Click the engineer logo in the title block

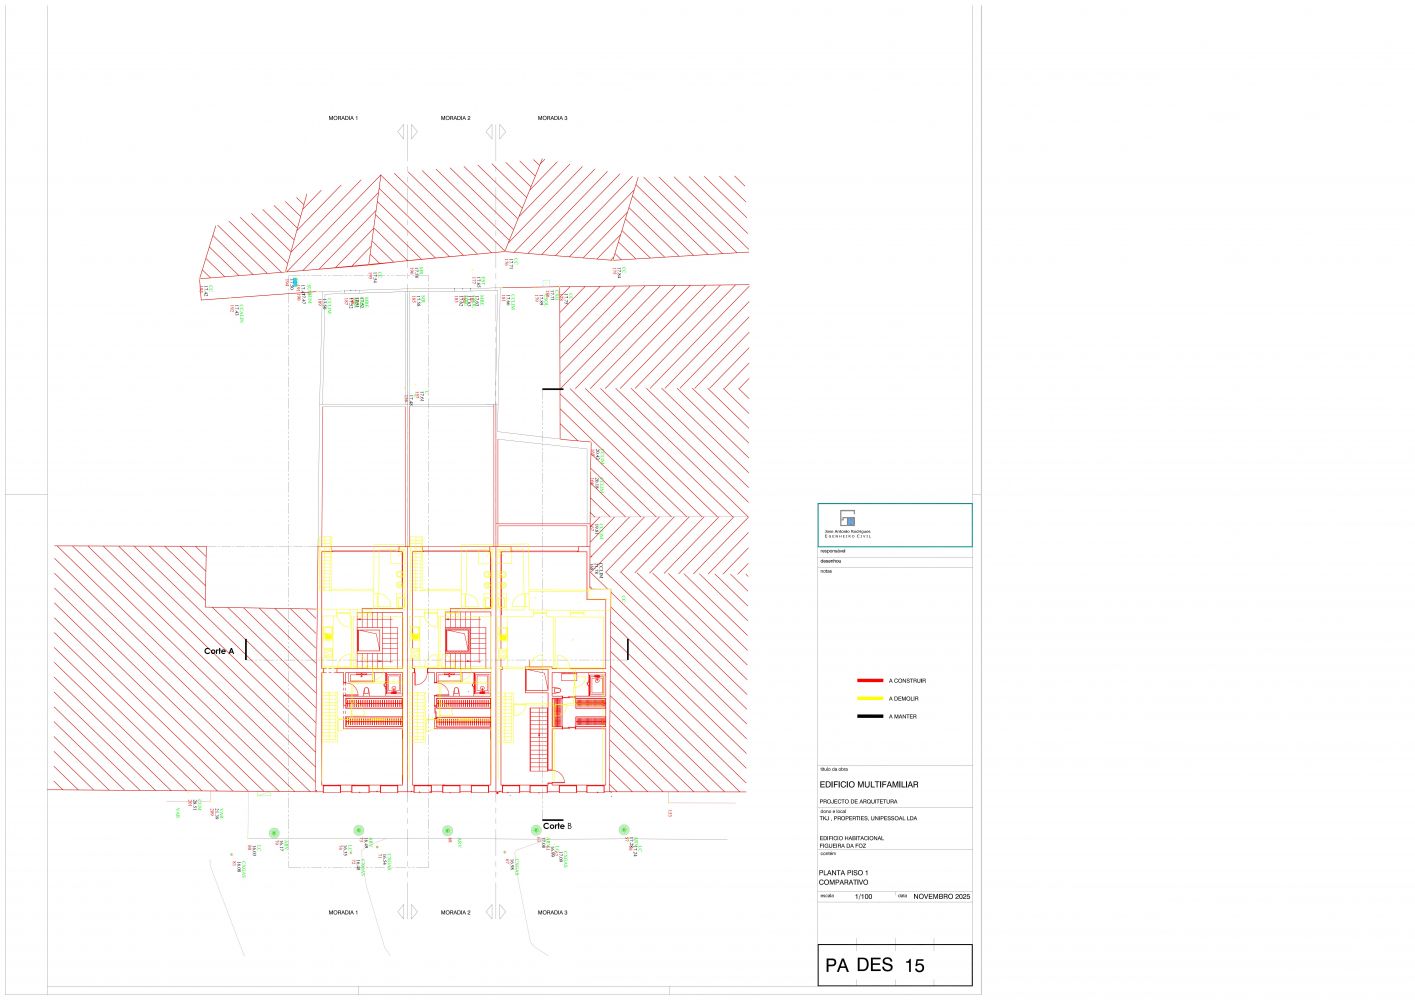pyautogui.click(x=847, y=518)
